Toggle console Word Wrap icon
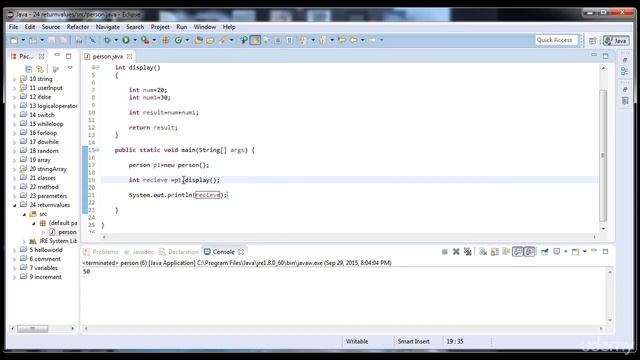The height and width of the screenshot is (360, 640). click(x=506, y=252)
